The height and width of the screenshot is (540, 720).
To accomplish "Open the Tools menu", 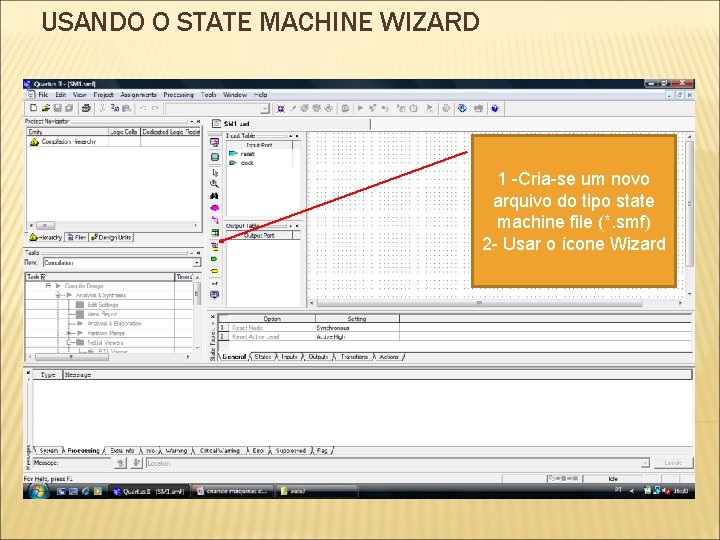I will [x=208, y=95].
